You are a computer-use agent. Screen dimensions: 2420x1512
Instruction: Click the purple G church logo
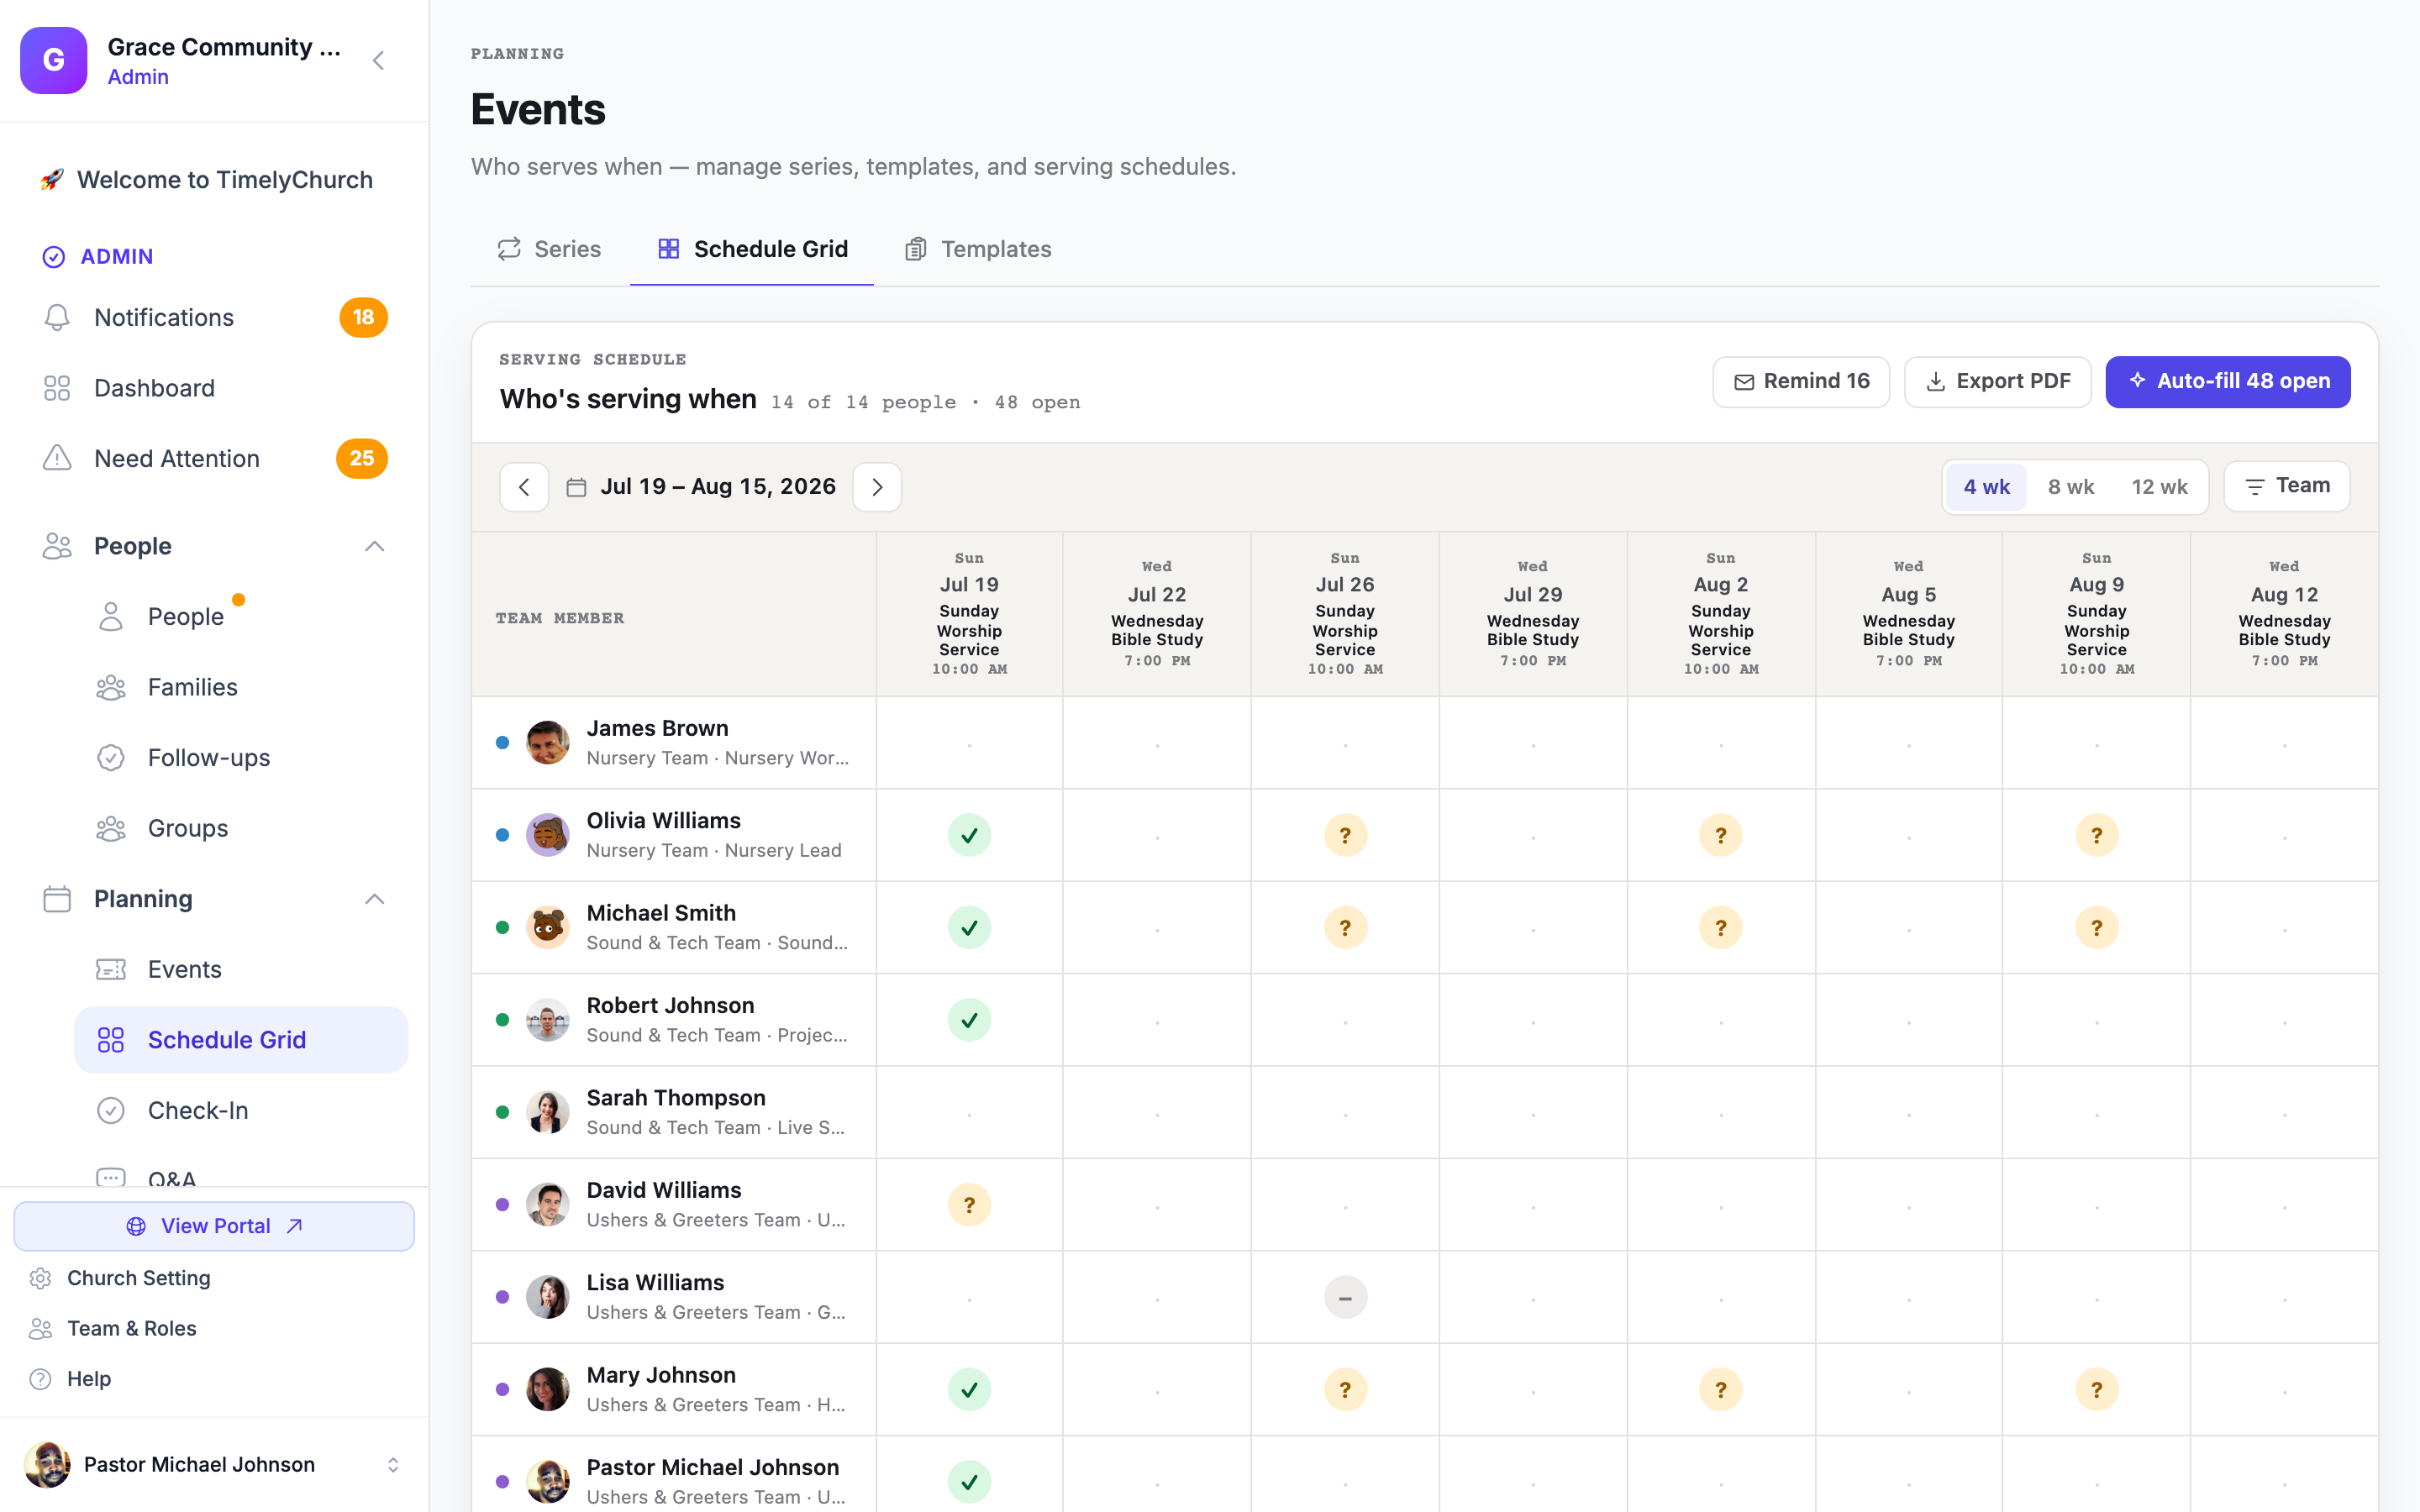[x=54, y=60]
